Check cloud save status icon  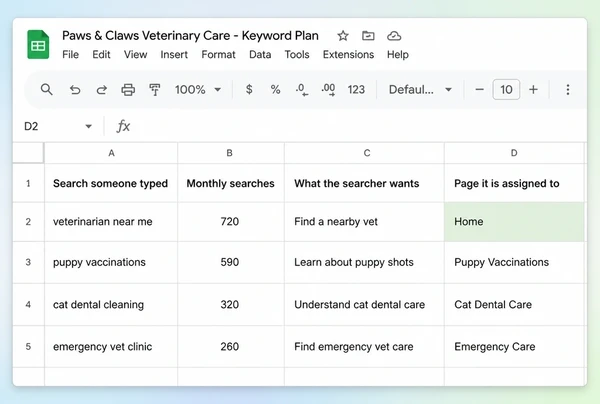394,36
